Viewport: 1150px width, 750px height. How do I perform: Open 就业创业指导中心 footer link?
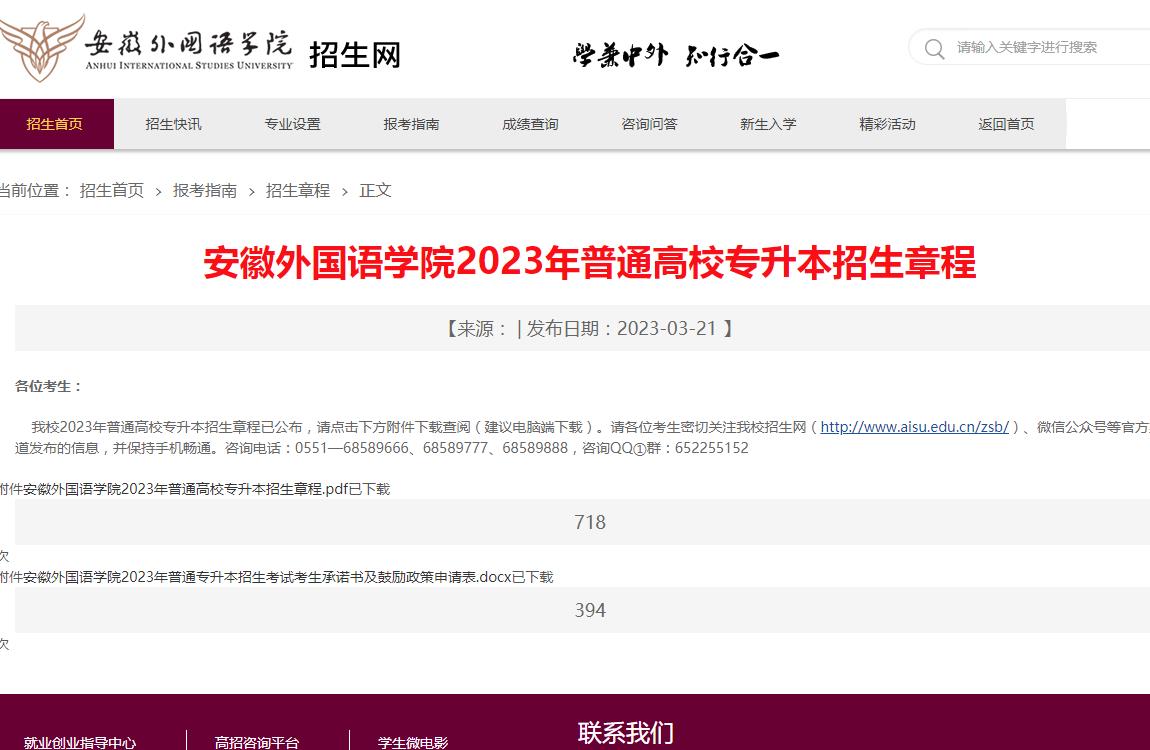point(80,742)
